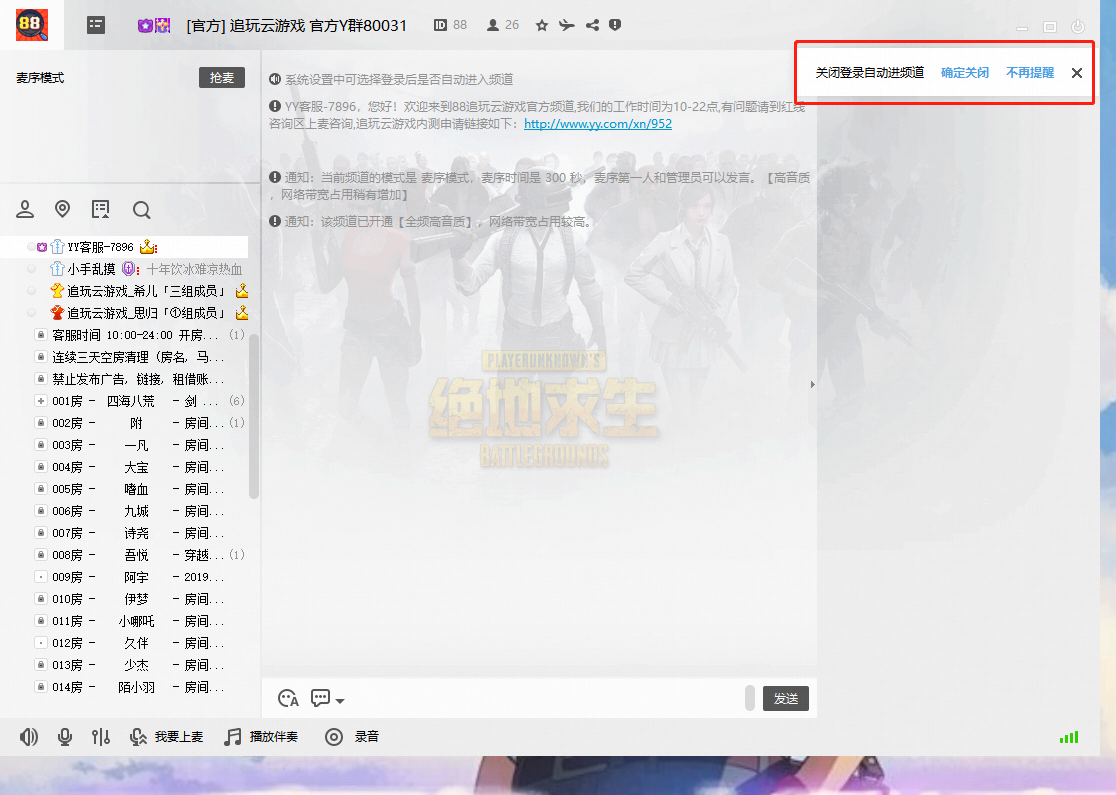The image size is (1116, 795).
Task: Open emoji picker in chat input
Action: pyautogui.click(x=288, y=698)
